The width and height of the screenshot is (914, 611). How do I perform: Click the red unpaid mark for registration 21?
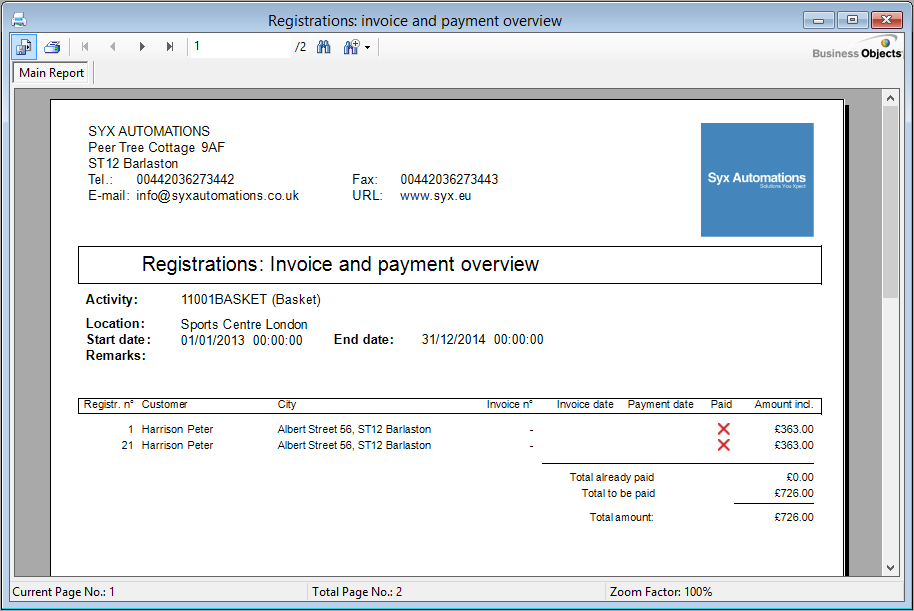[723, 445]
